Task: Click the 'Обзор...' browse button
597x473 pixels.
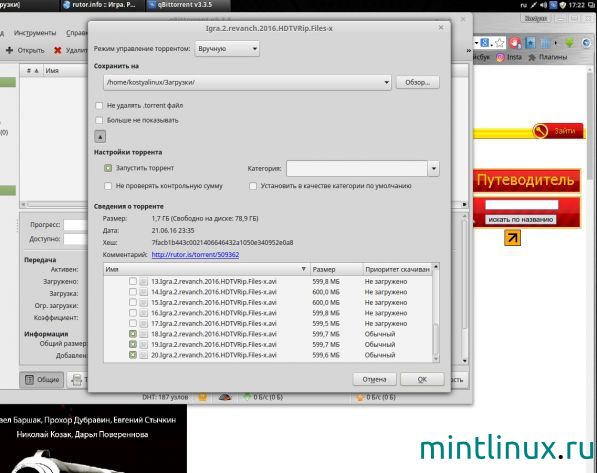Action: 418,82
